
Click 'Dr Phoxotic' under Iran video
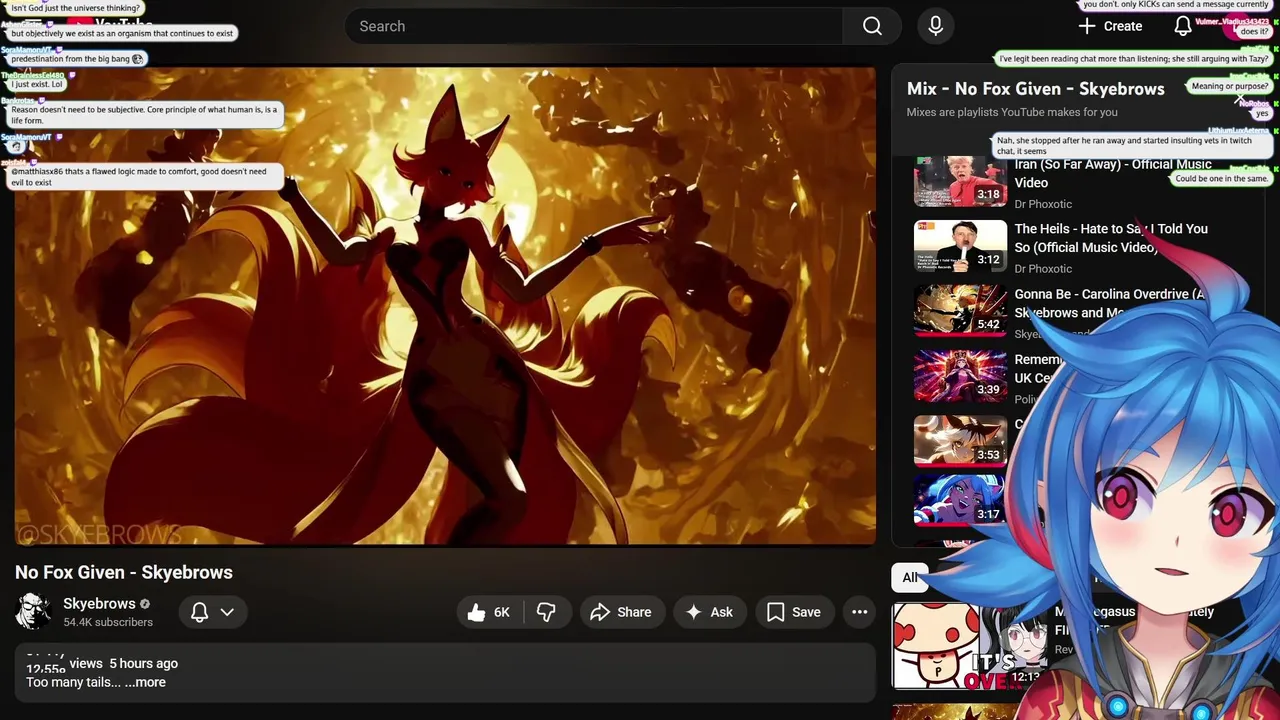point(1043,204)
